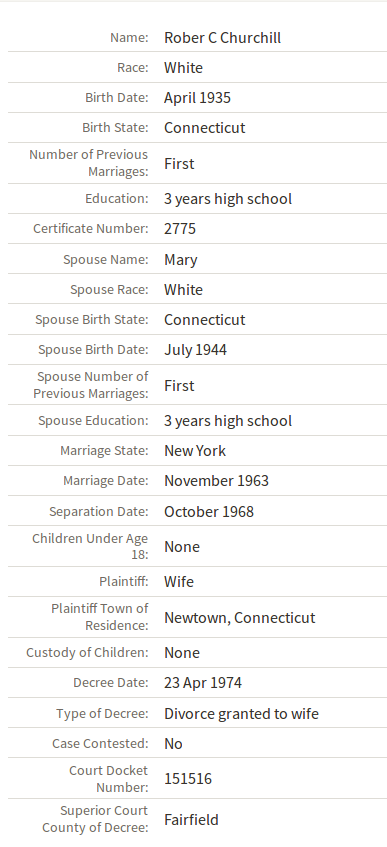Click the Court Docket Number 151516

[188, 779]
